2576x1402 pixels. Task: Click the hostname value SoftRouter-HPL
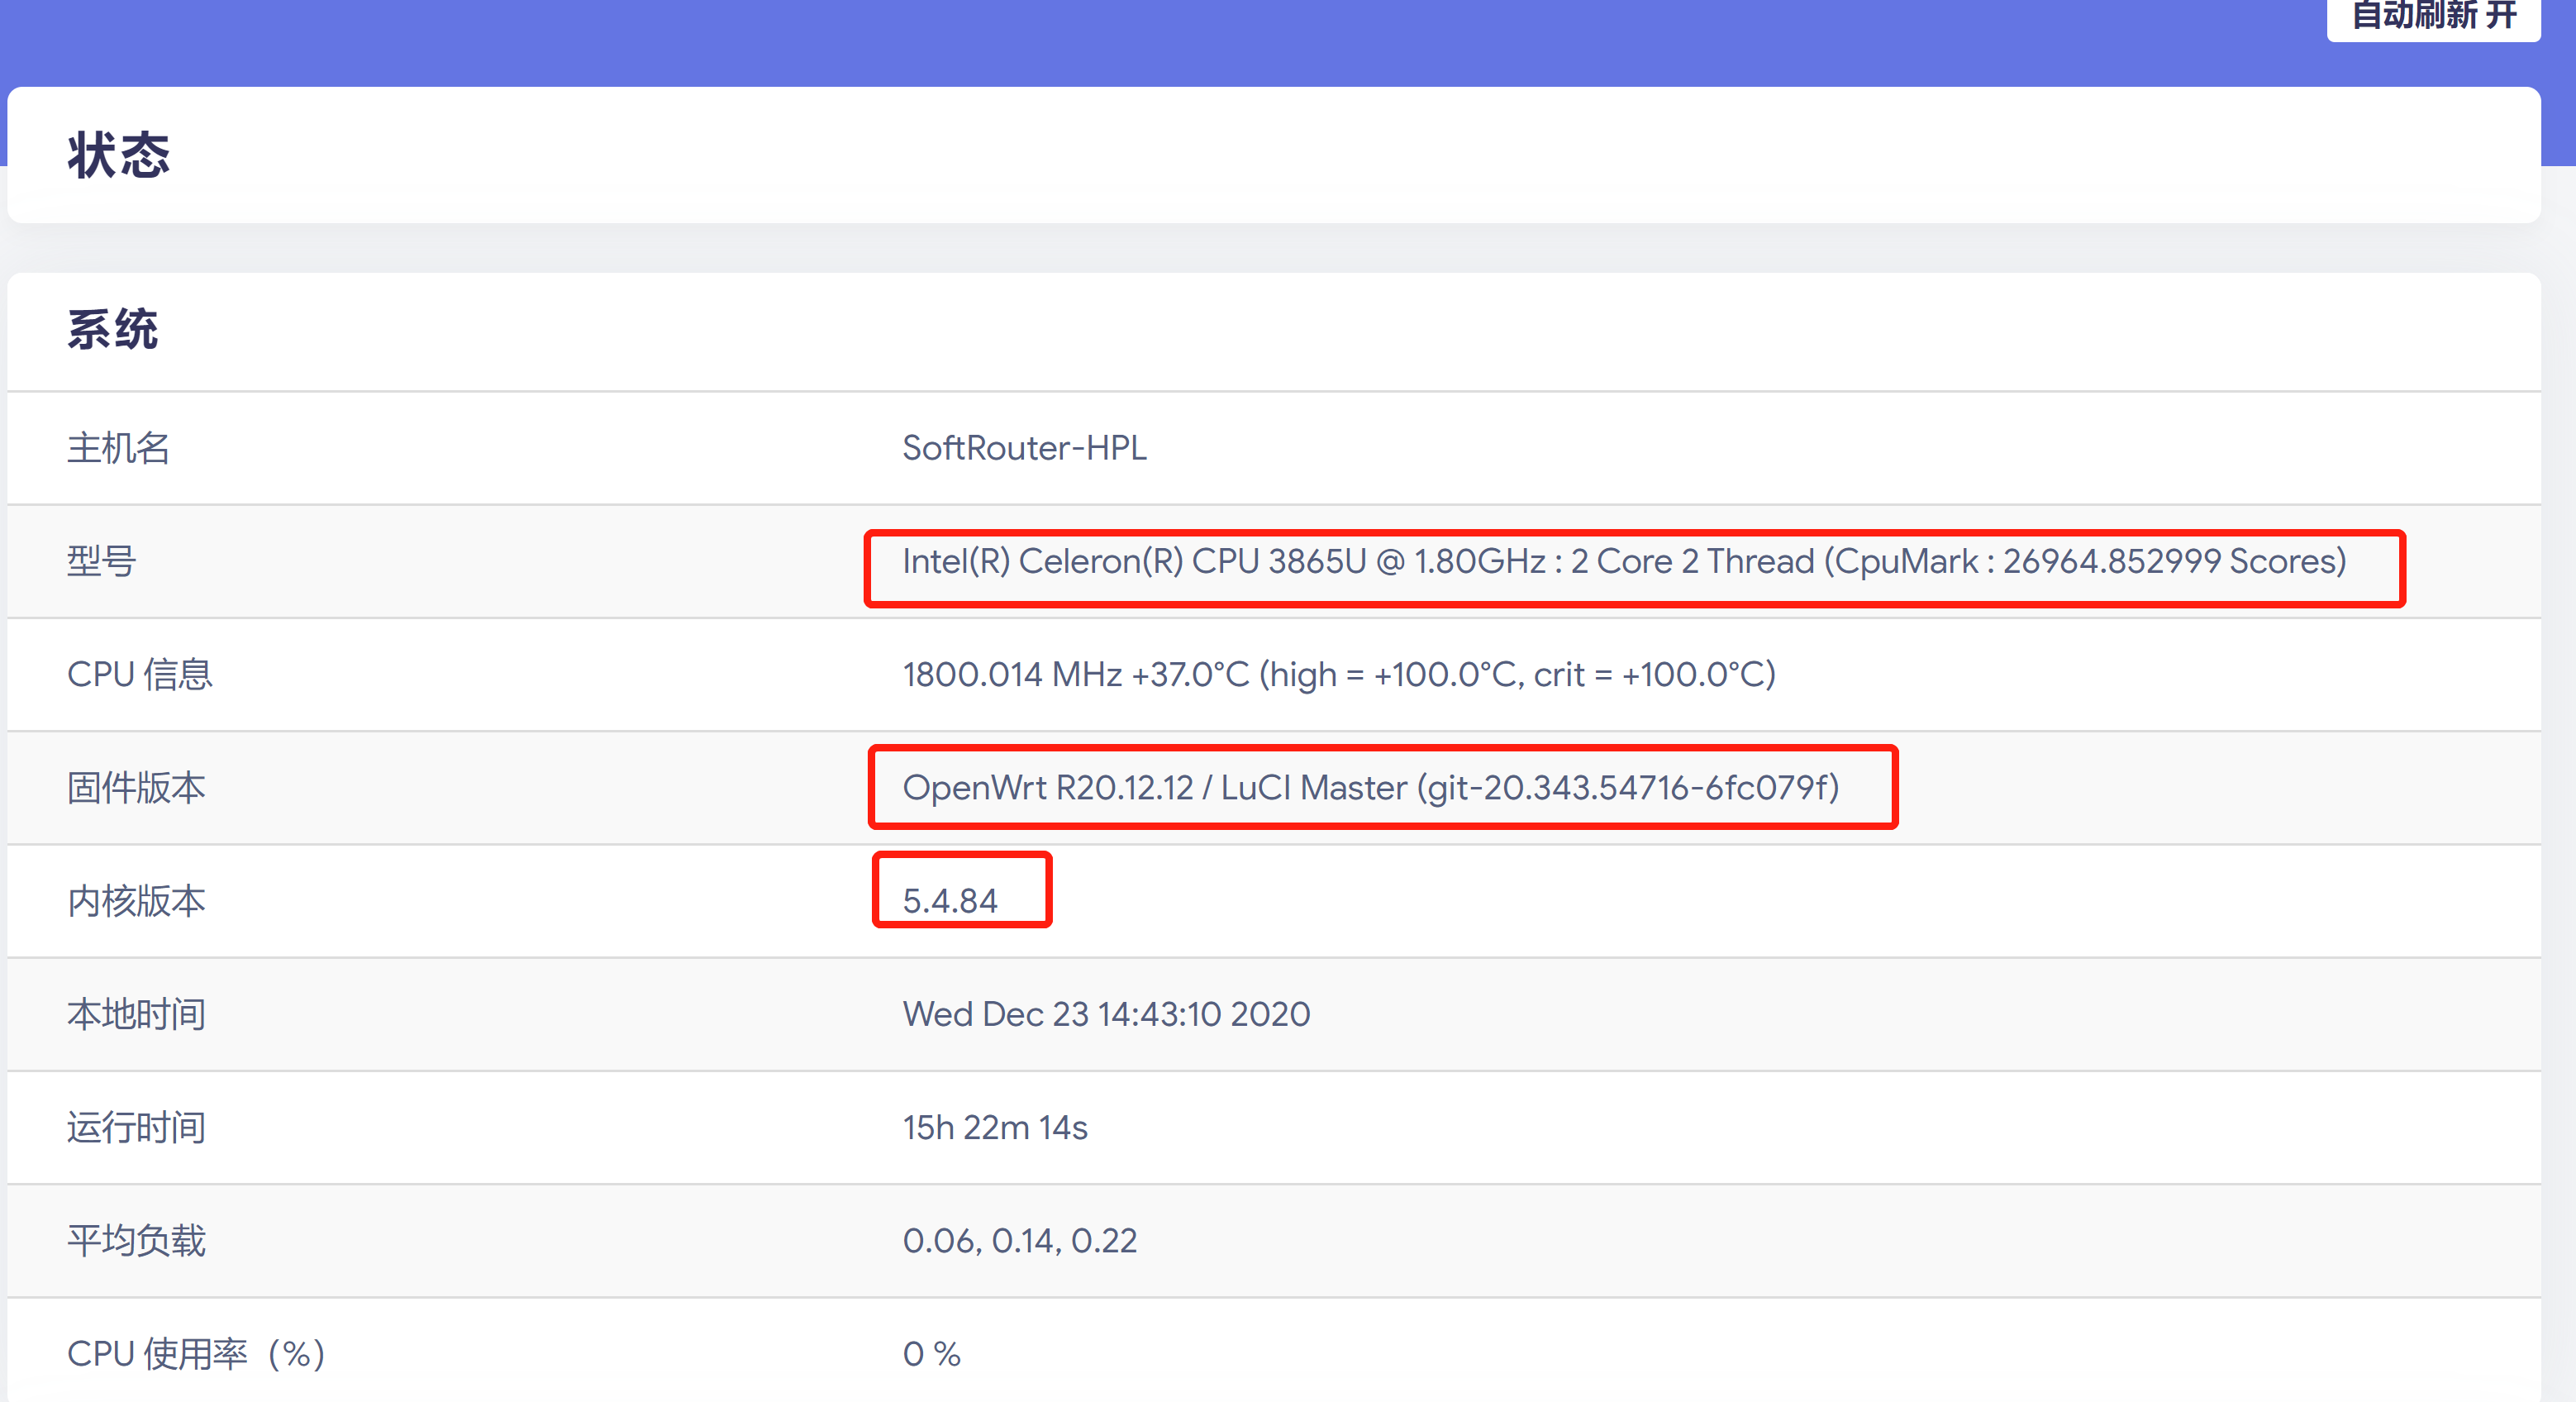pyautogui.click(x=1024, y=448)
